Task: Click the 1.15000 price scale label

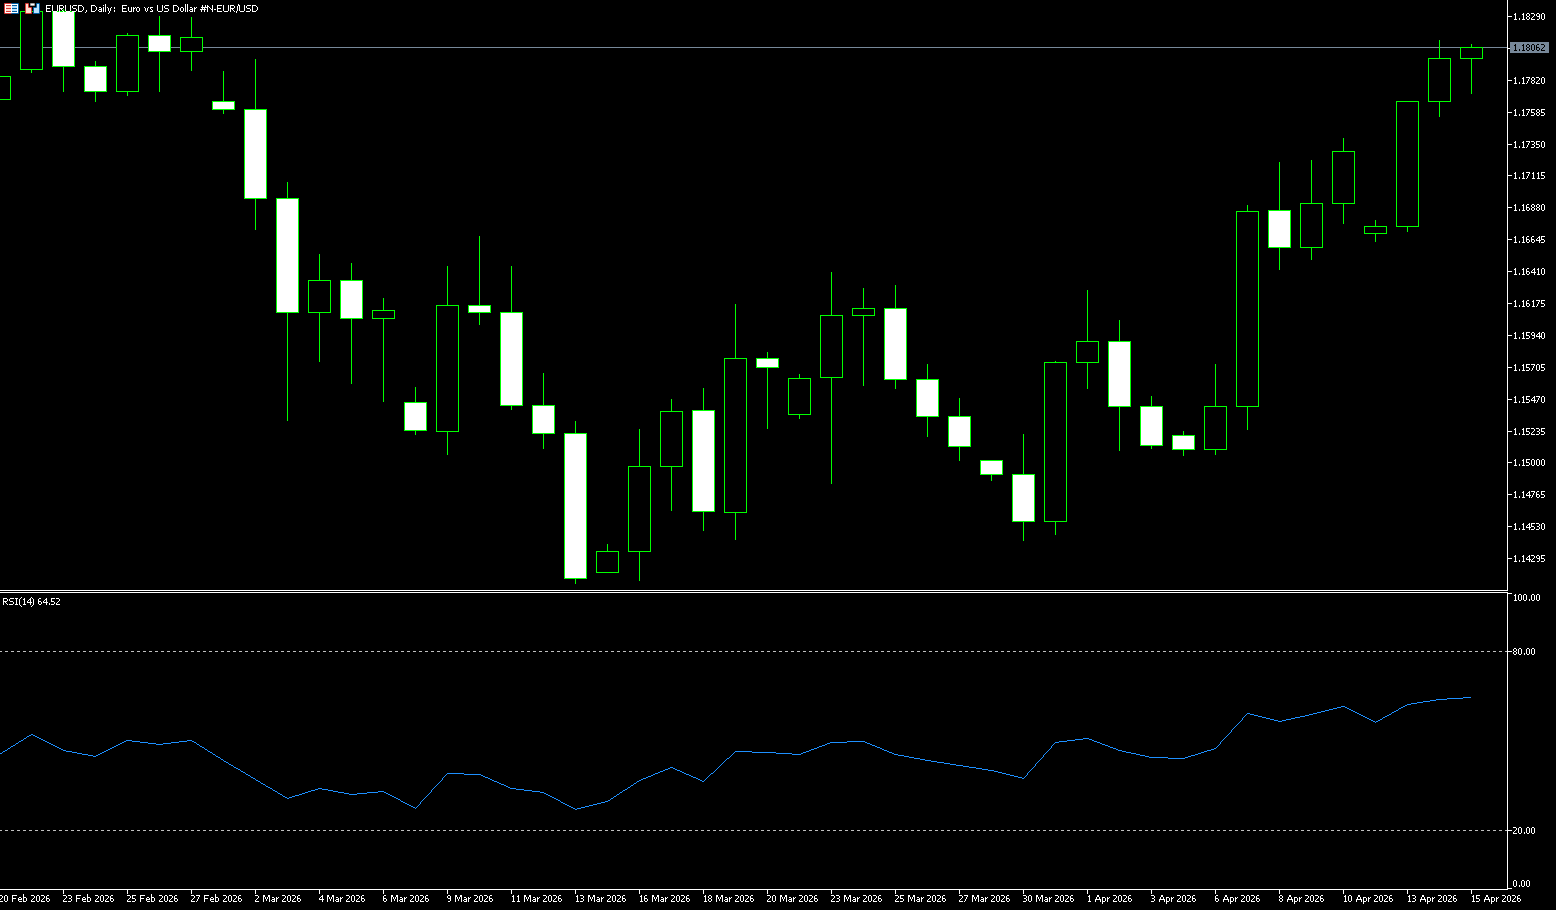Action: click(x=1529, y=463)
